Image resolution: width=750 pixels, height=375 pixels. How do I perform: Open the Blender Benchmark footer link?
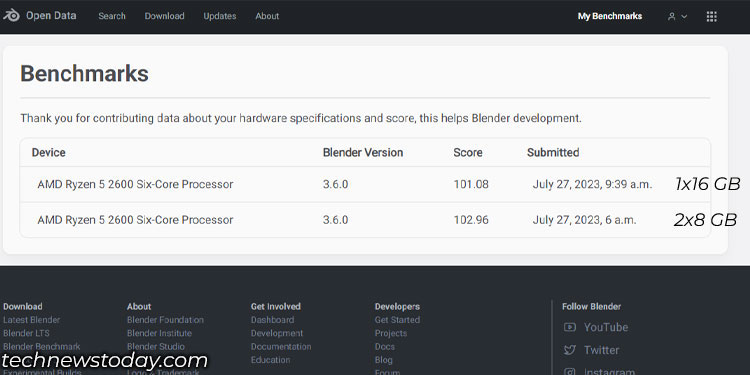[42, 346]
